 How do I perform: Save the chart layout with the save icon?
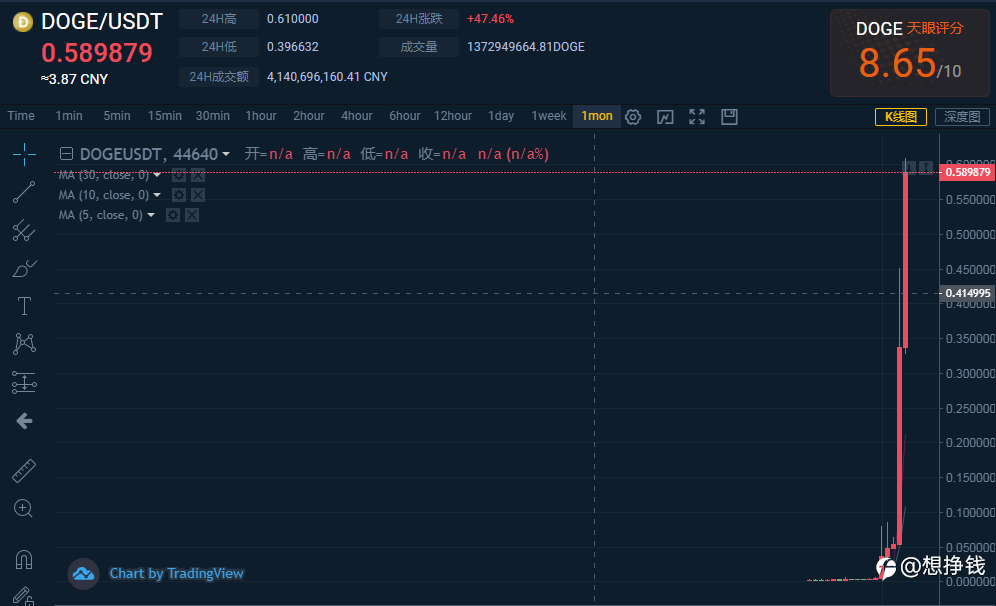[729, 117]
